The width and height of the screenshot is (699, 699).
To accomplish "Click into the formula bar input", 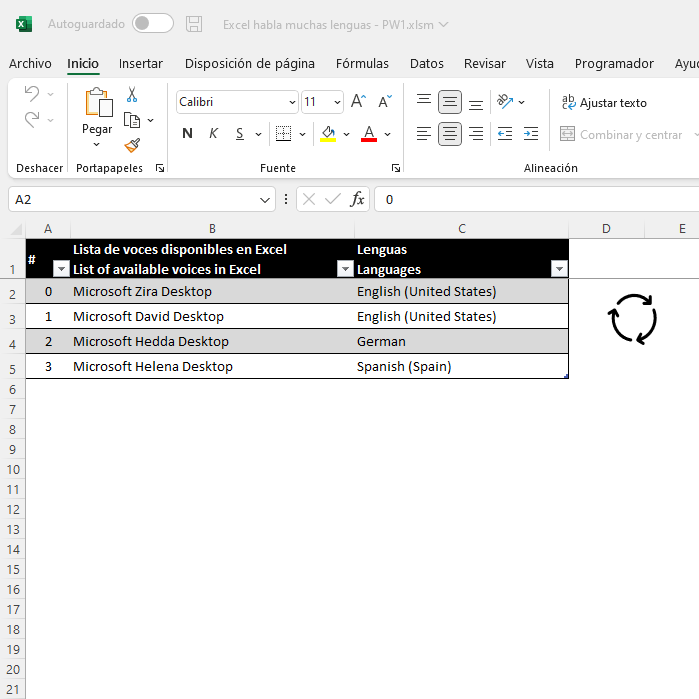I will [x=537, y=199].
